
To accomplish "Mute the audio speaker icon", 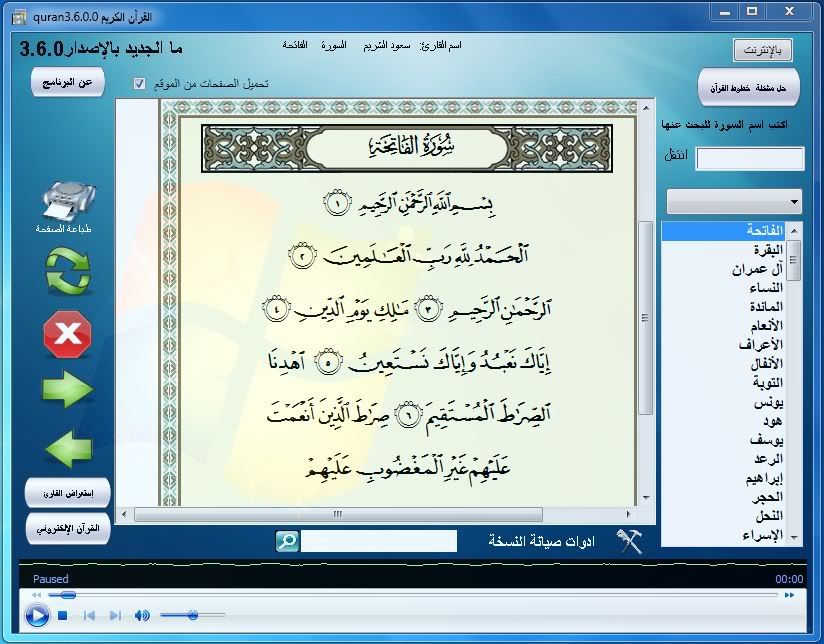I will (142, 615).
